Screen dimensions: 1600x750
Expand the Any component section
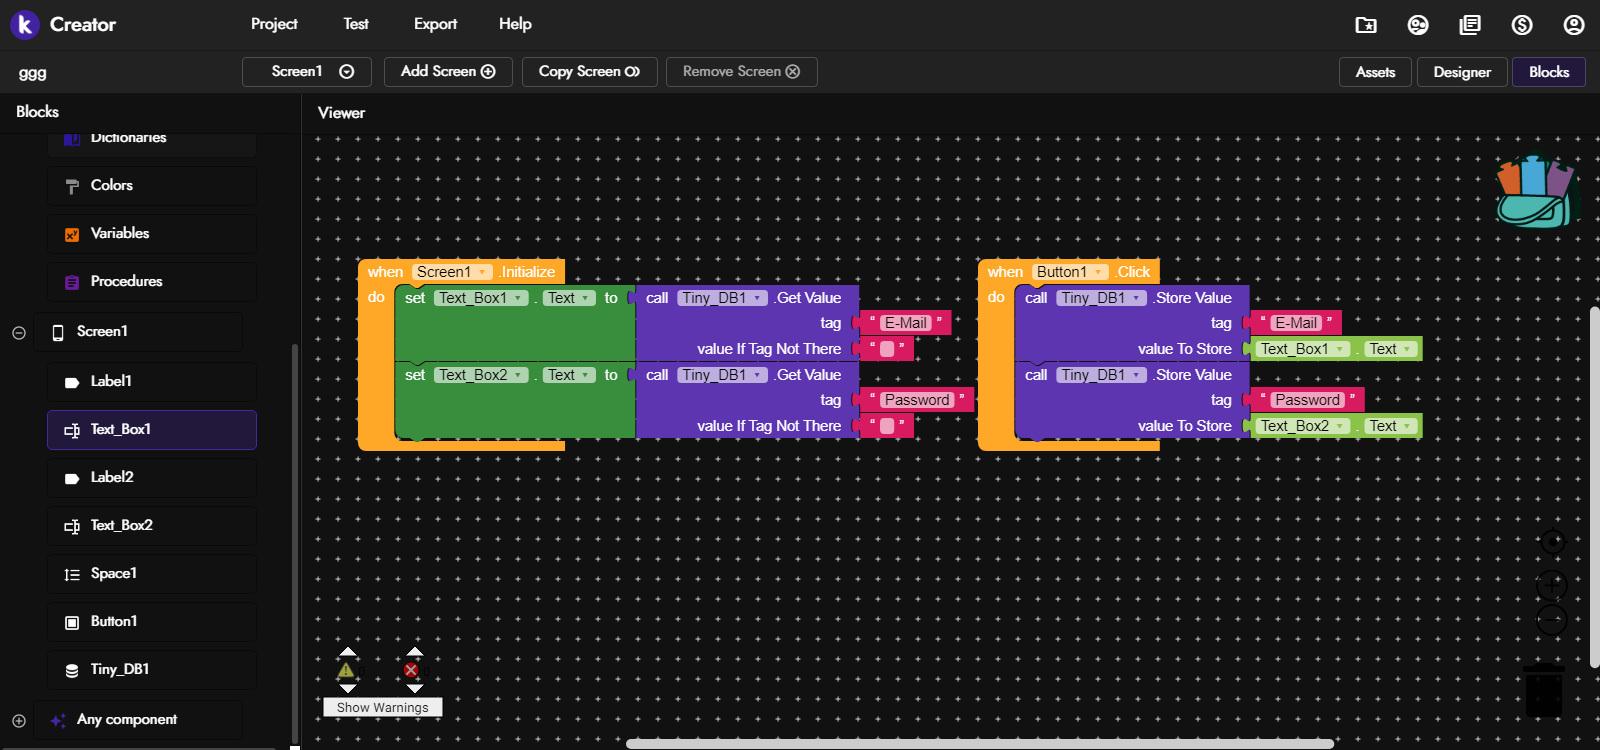pyautogui.click(x=19, y=720)
